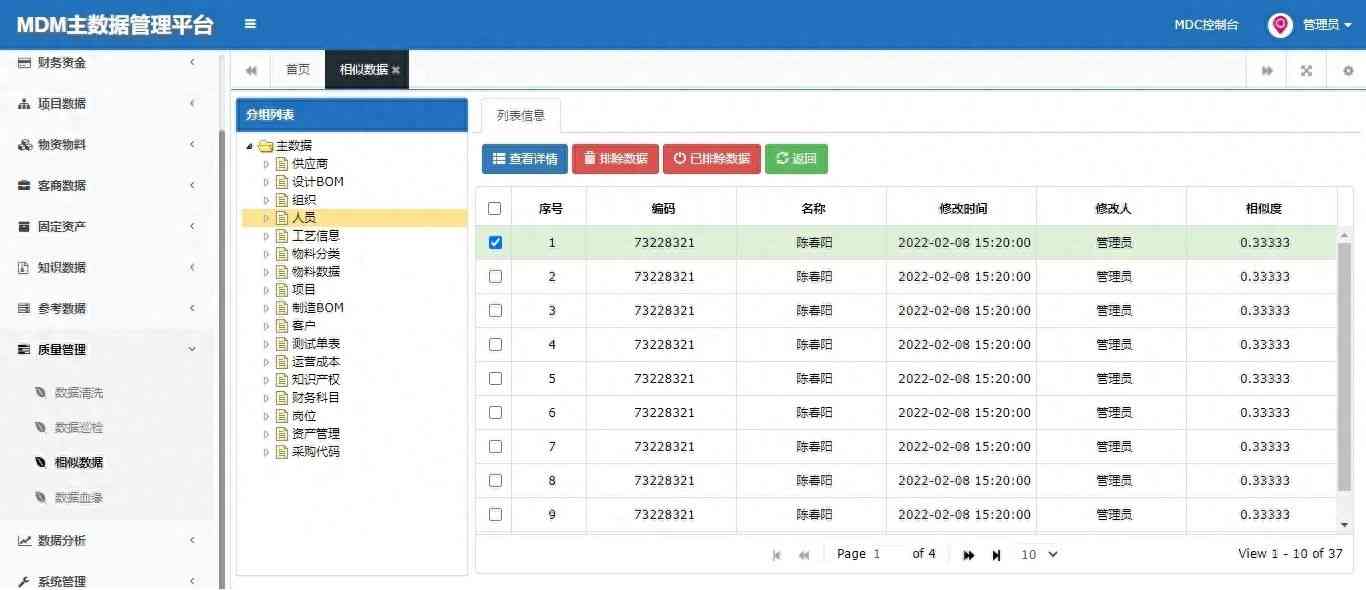Viewport: 1366px width, 590px height.
Task: Collapse the 主数据 tree root arrow
Action: [x=249, y=147]
